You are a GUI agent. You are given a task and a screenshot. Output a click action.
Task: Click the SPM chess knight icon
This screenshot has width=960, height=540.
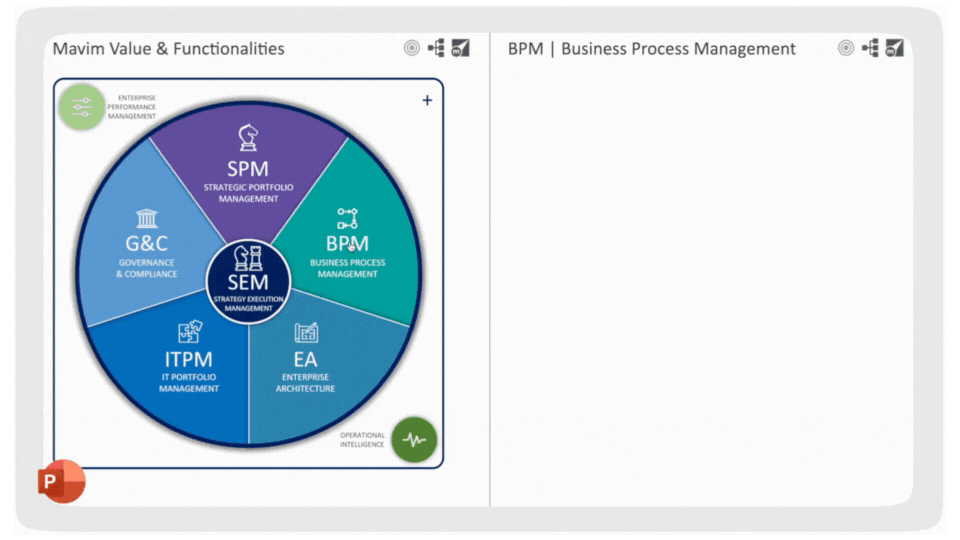[x=247, y=137]
